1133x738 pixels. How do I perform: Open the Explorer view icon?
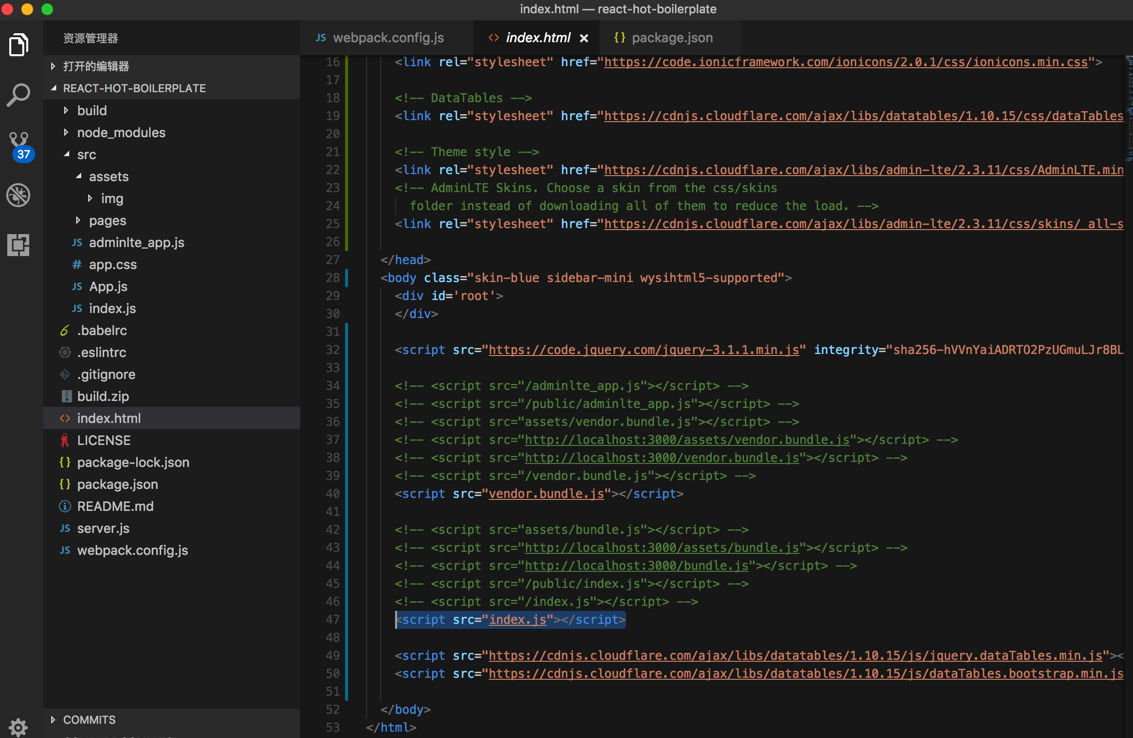(19, 45)
